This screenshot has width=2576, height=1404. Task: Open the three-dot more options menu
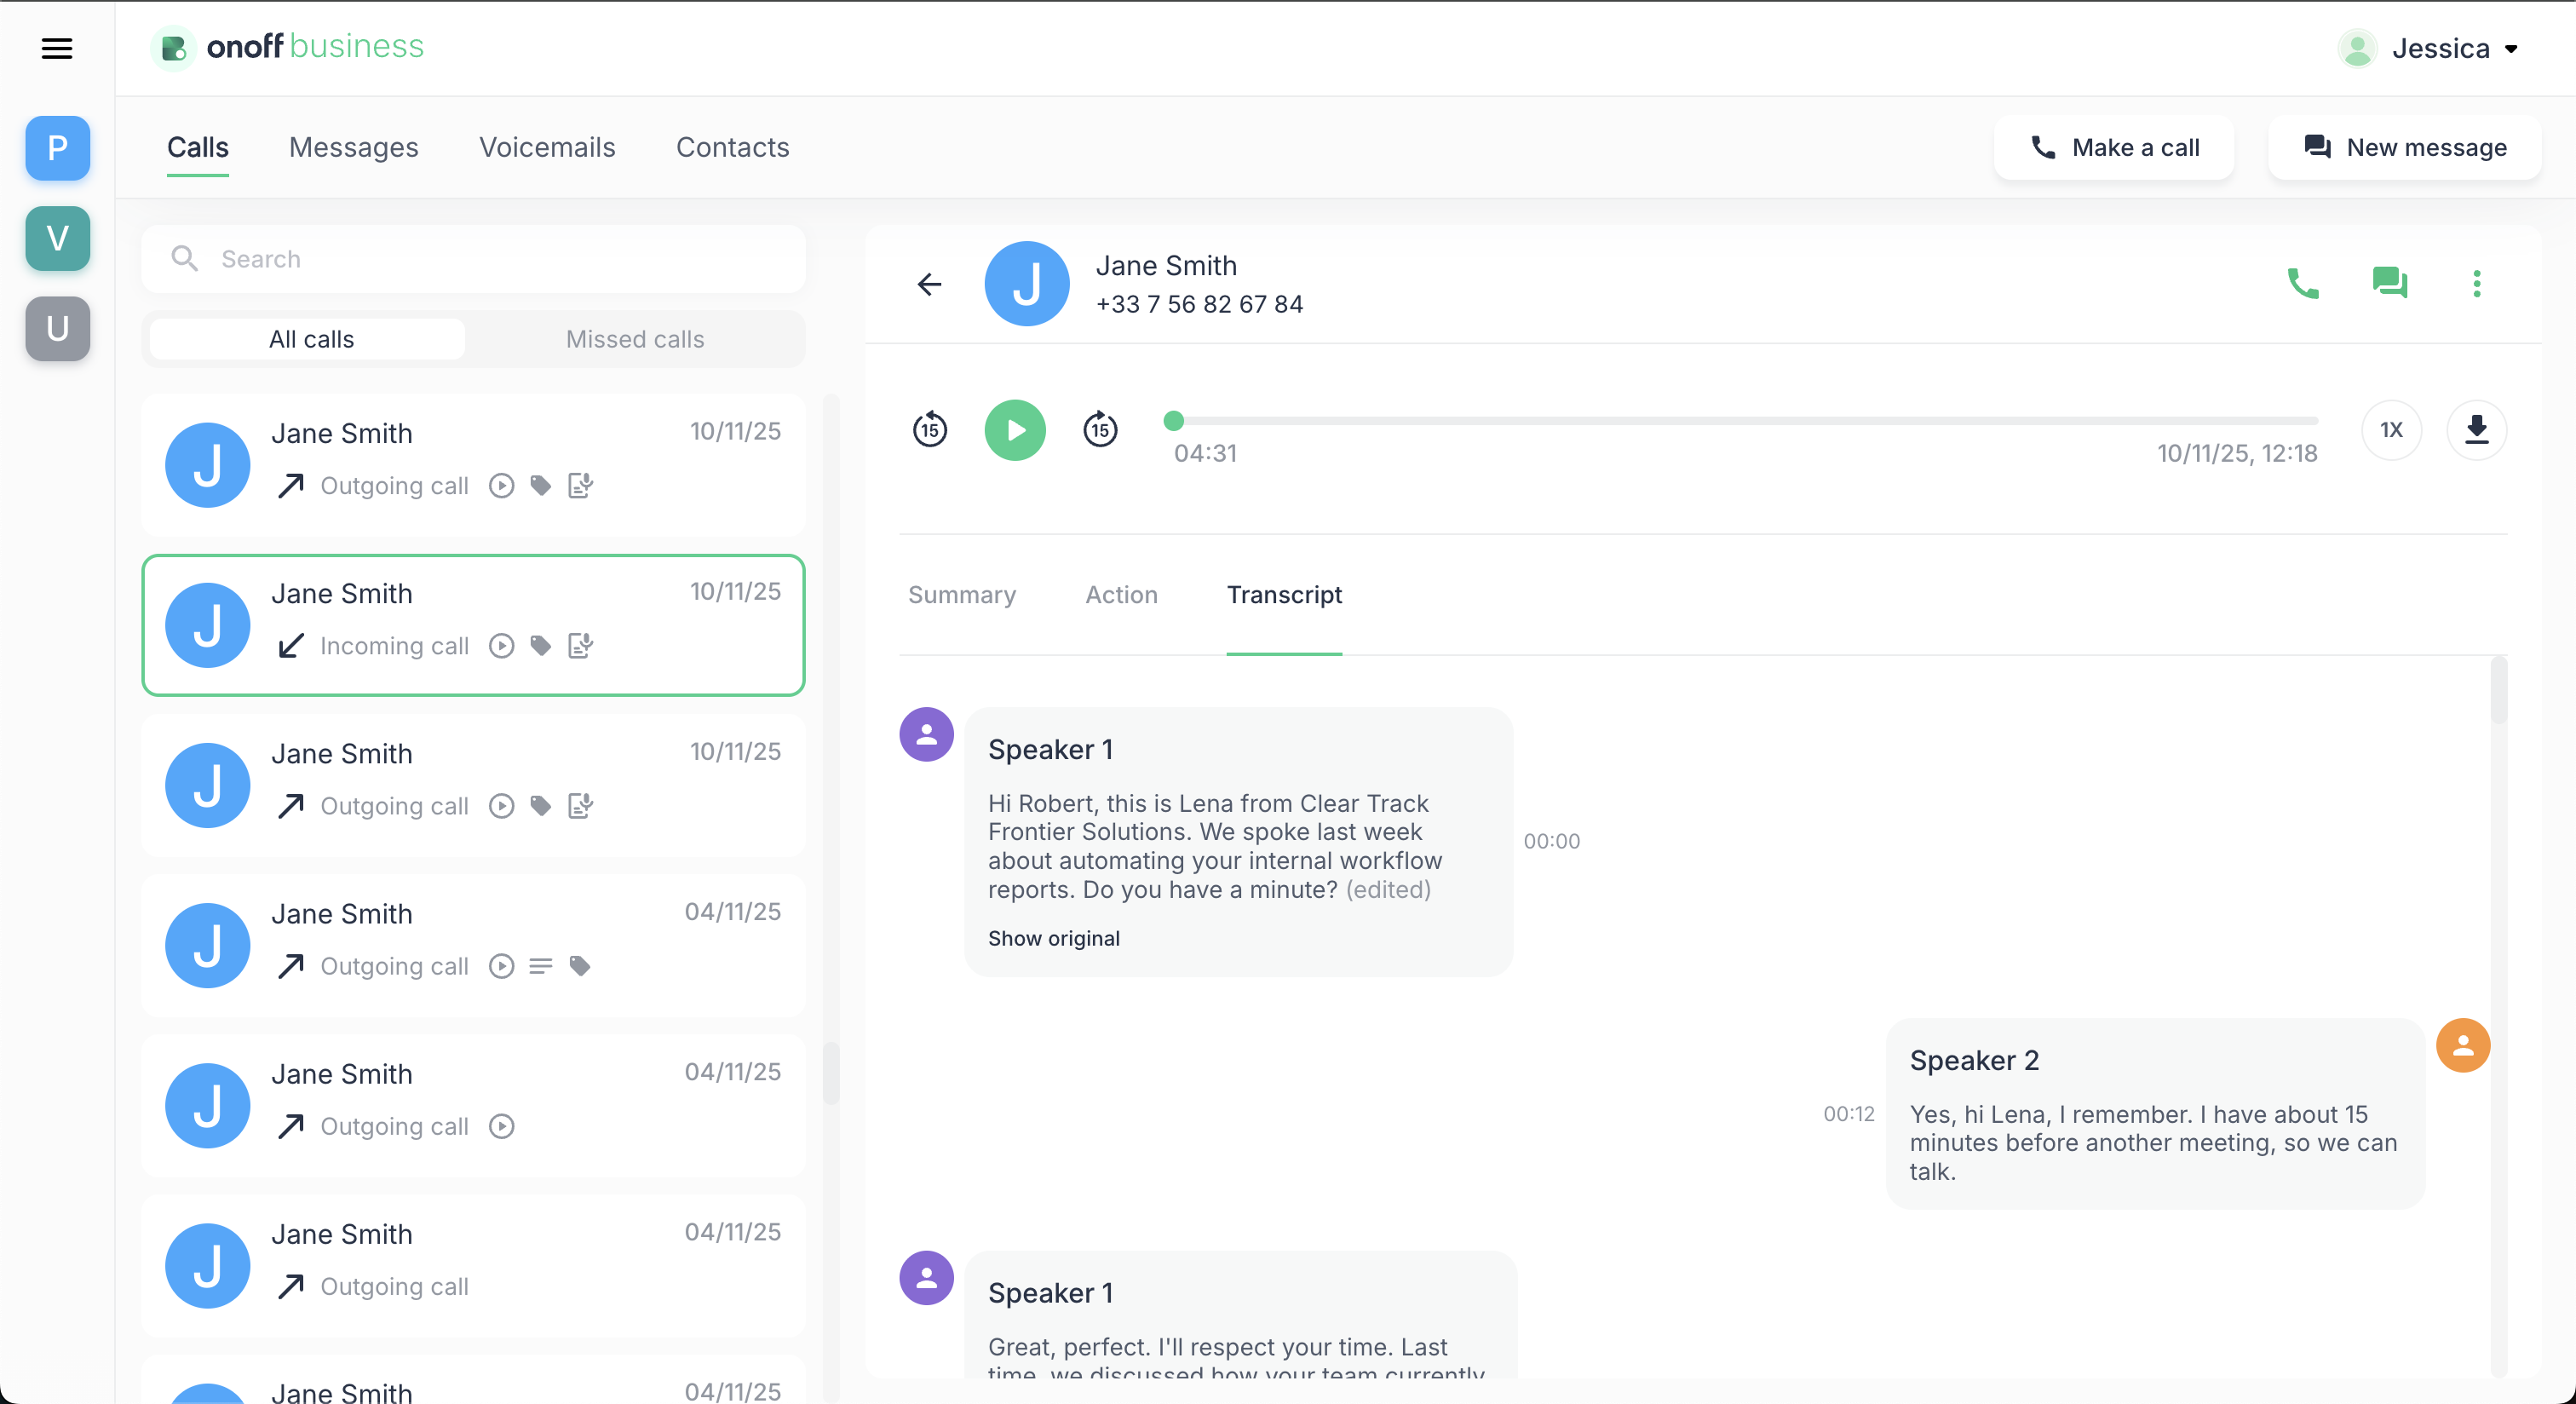2477,284
